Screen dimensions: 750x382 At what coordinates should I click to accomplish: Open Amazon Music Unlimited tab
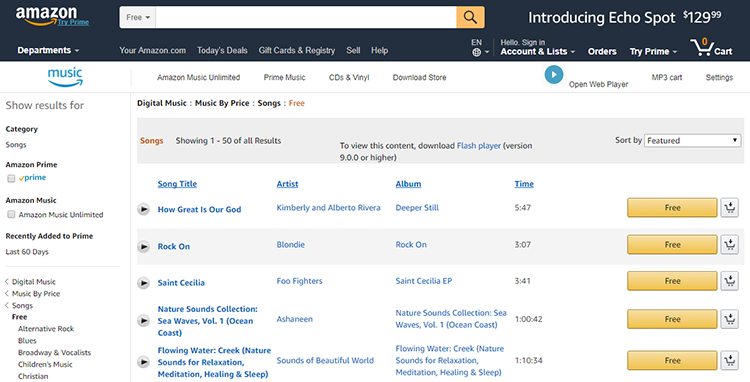[199, 77]
